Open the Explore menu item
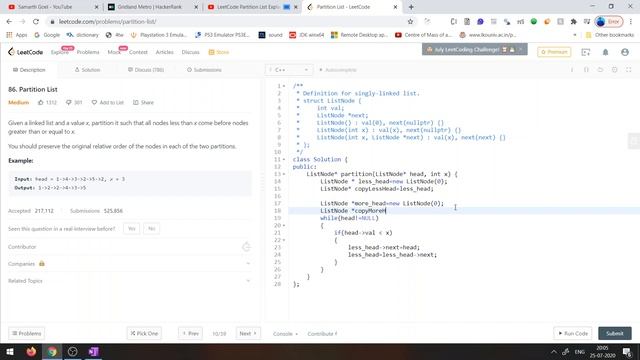Image resolution: width=640 pixels, height=360 pixels. (60, 52)
